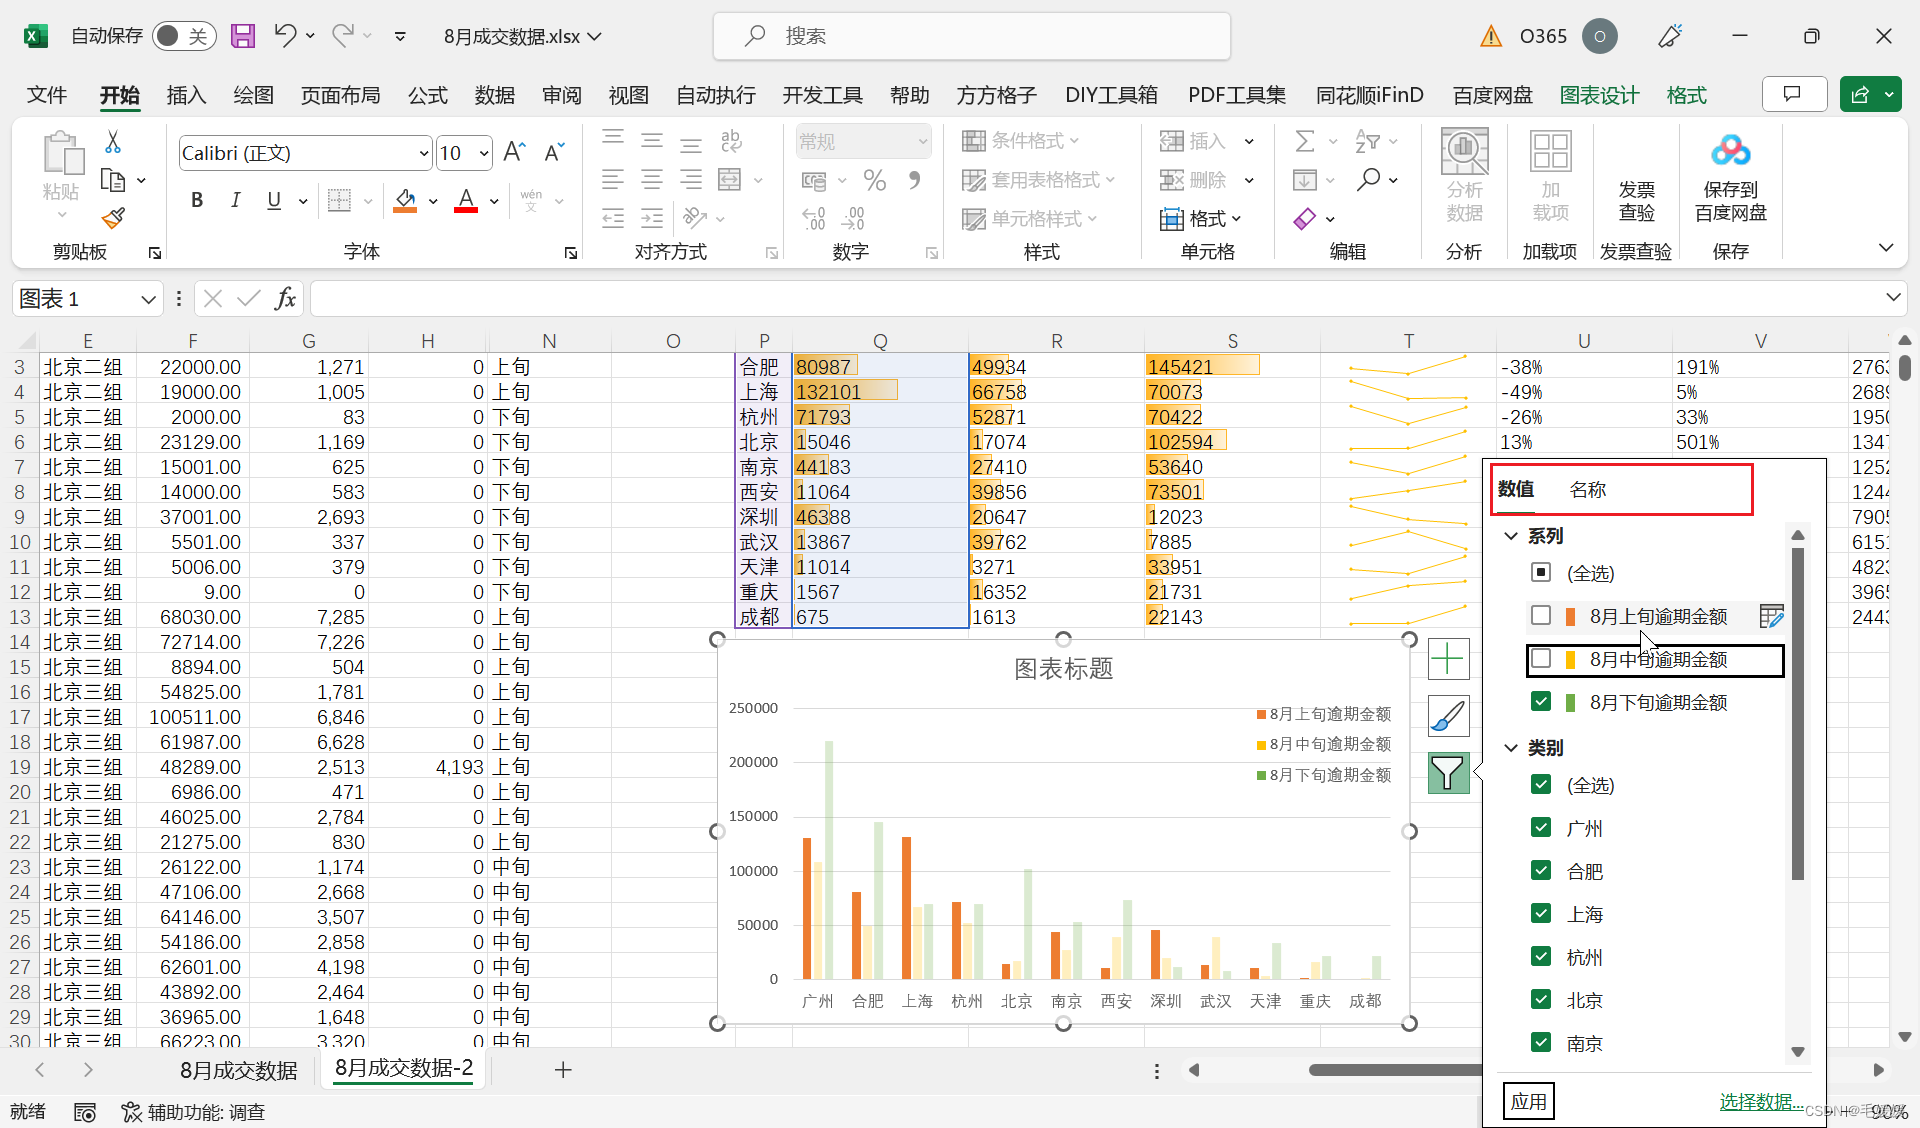Uncheck the 合肥 category checkbox
The image size is (1920, 1128).
pos(1541,871)
